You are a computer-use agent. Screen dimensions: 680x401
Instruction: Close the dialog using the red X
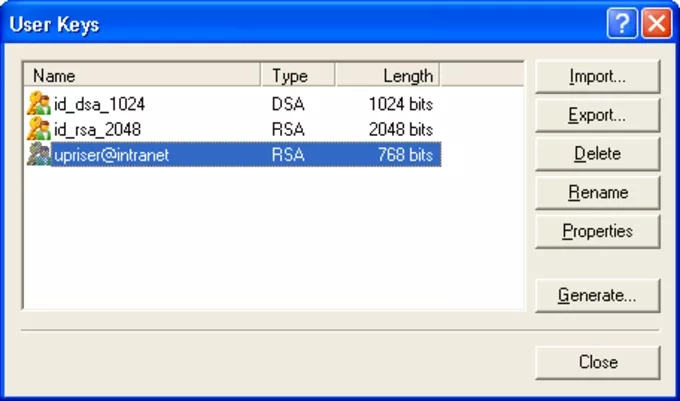655,24
